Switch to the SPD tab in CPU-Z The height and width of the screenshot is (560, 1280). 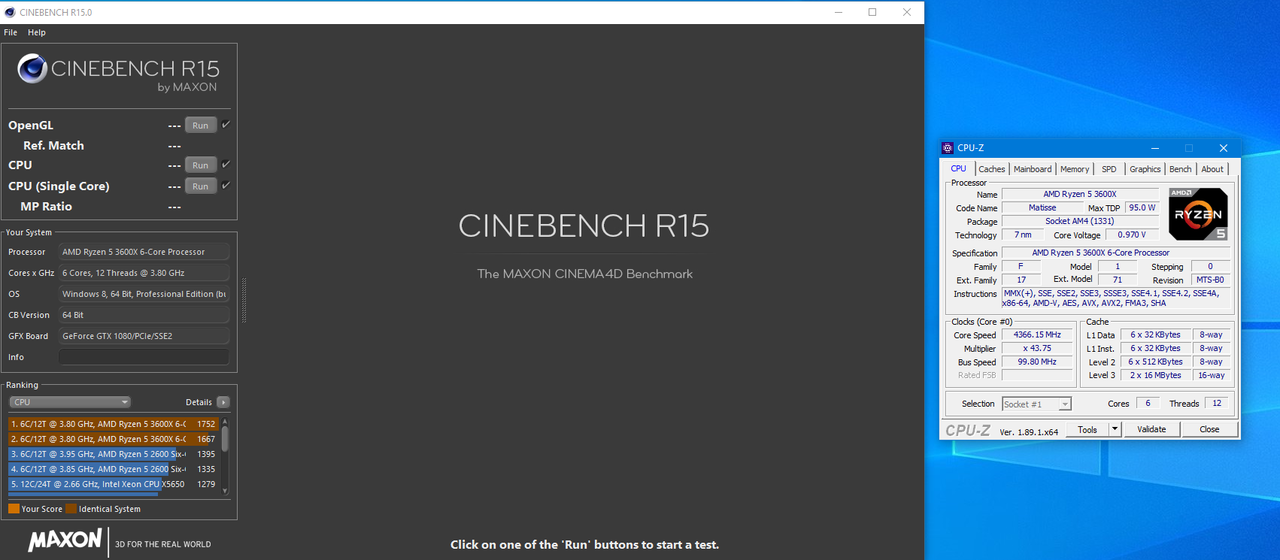pos(1109,169)
